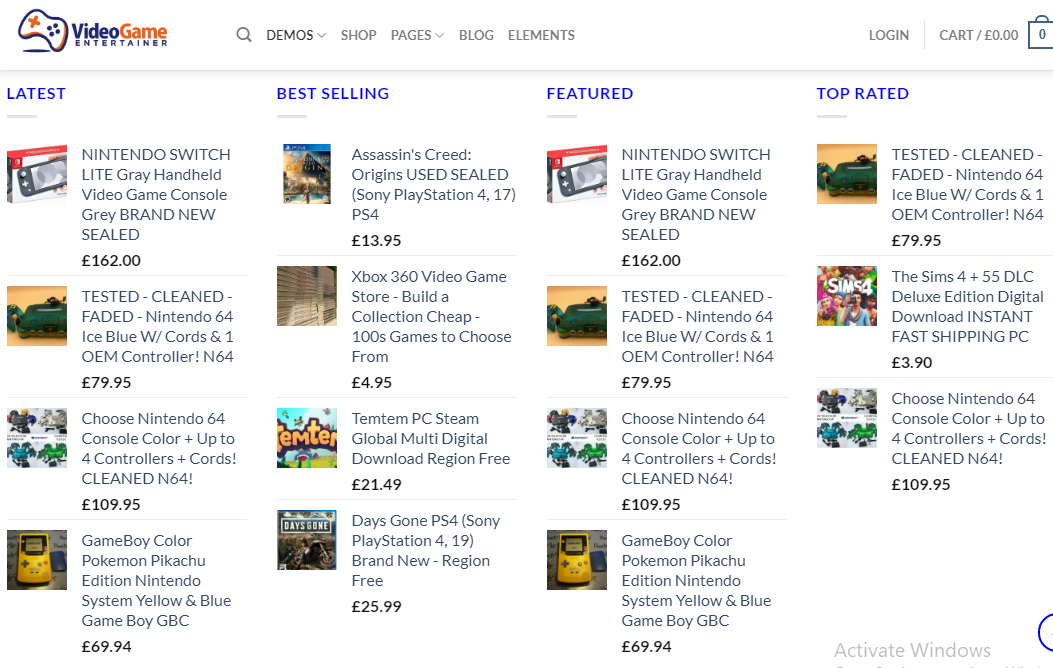Open GameBoy Color Pokemon Pikachu title under Latest
Image resolution: width=1053 pixels, height=668 pixels.
pos(156,581)
